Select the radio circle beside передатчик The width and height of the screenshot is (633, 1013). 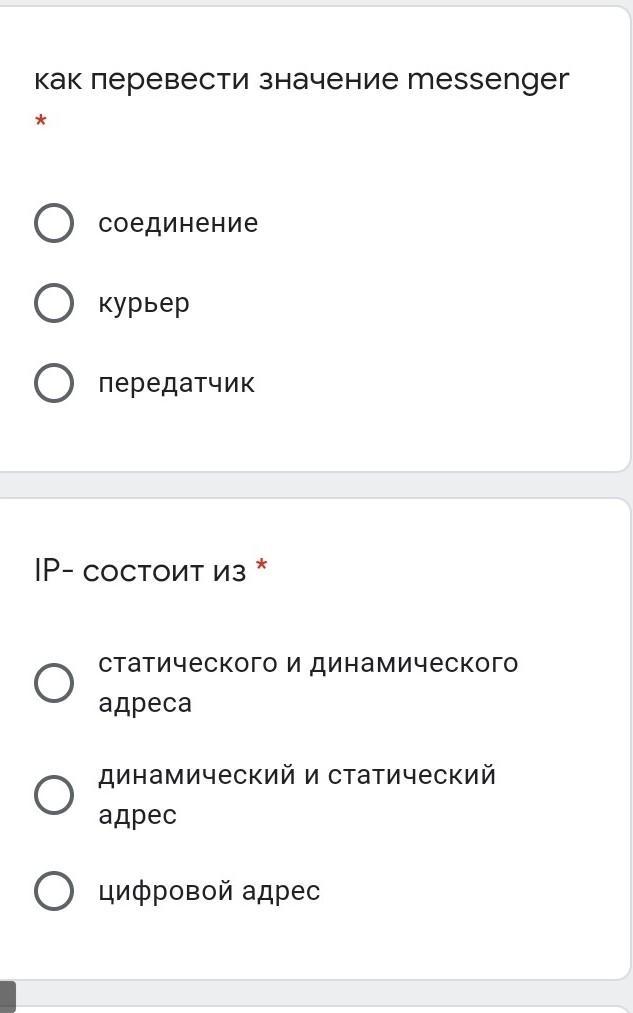54,383
